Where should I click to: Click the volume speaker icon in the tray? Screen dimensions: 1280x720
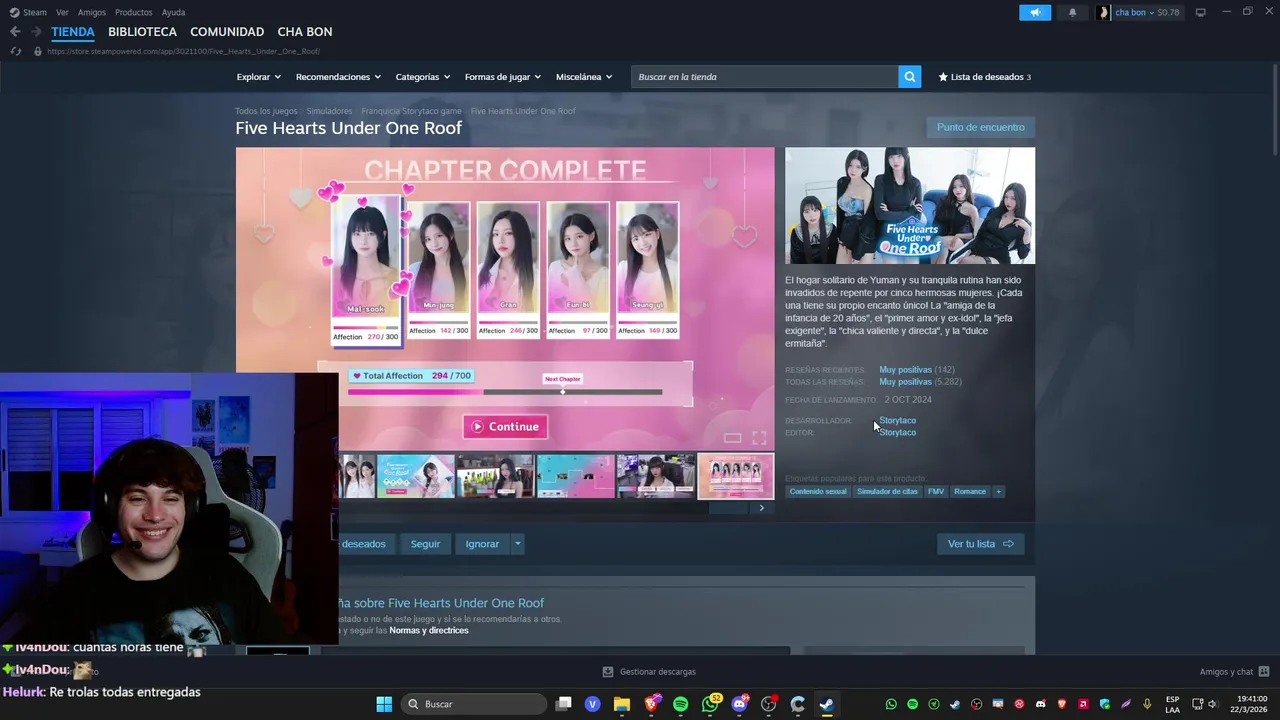coord(1213,704)
